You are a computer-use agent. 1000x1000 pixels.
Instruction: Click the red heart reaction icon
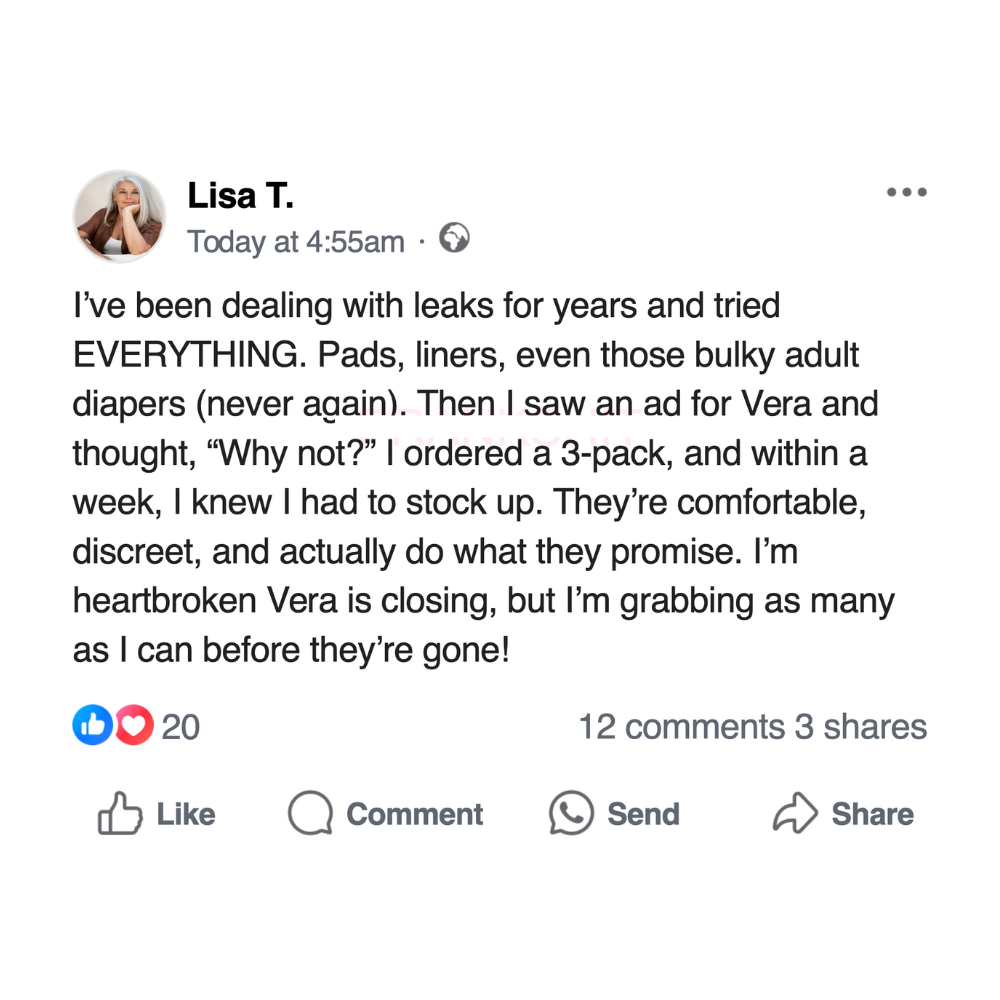coord(134,726)
